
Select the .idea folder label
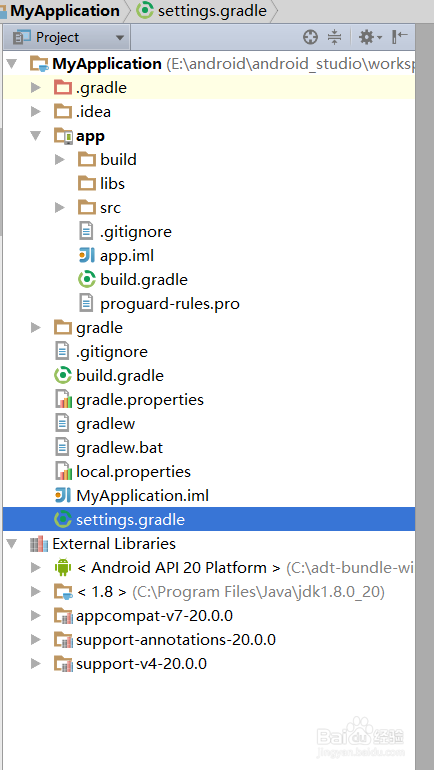tap(93, 112)
